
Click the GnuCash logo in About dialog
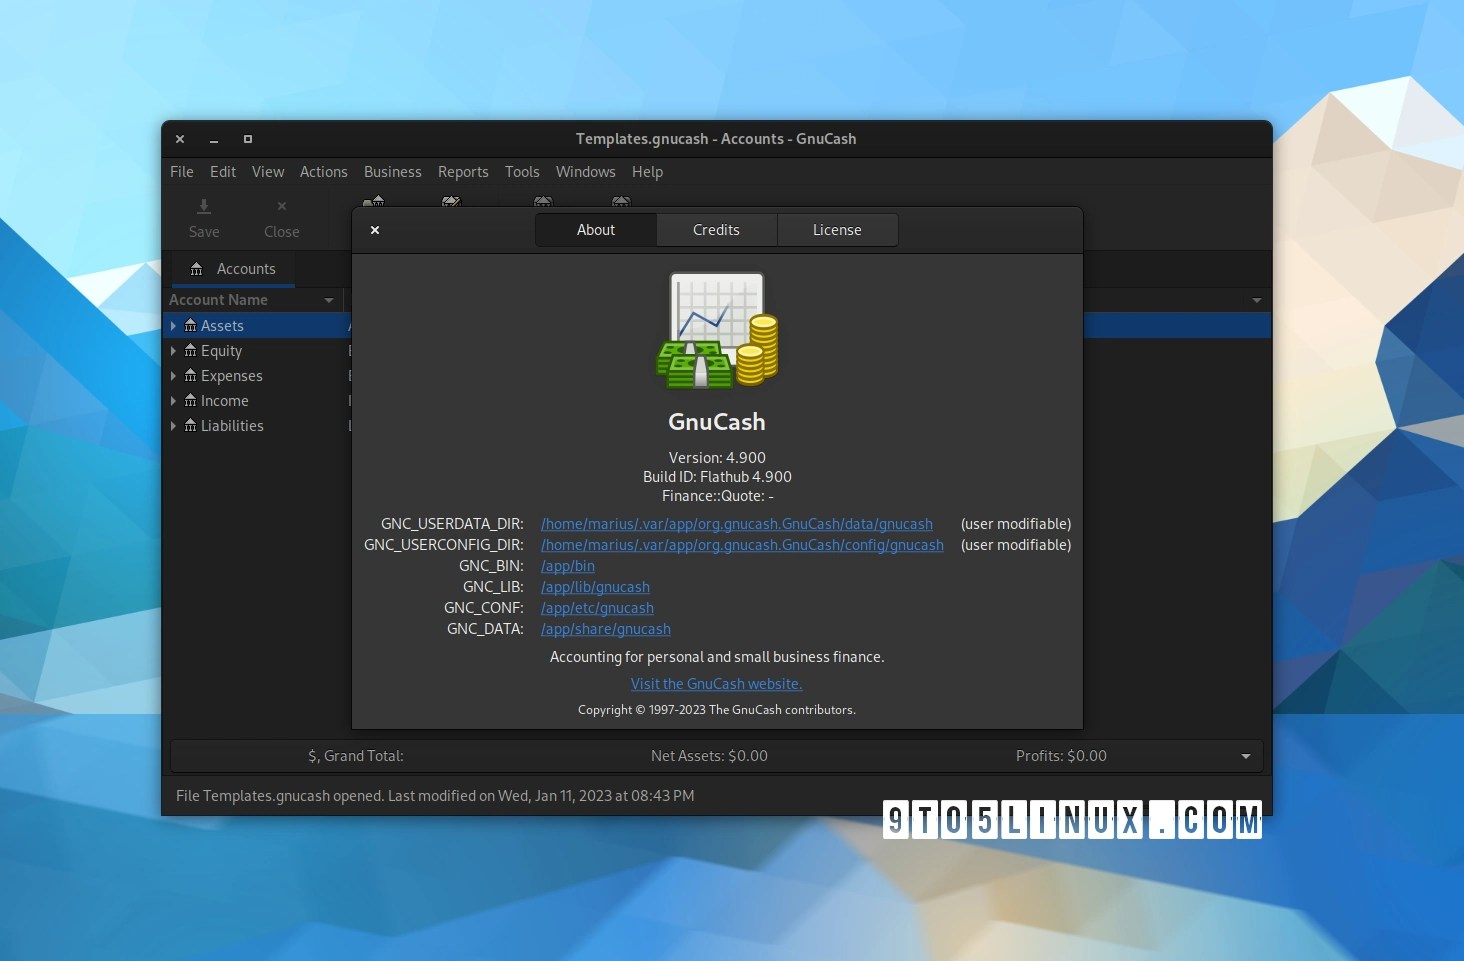click(x=717, y=331)
